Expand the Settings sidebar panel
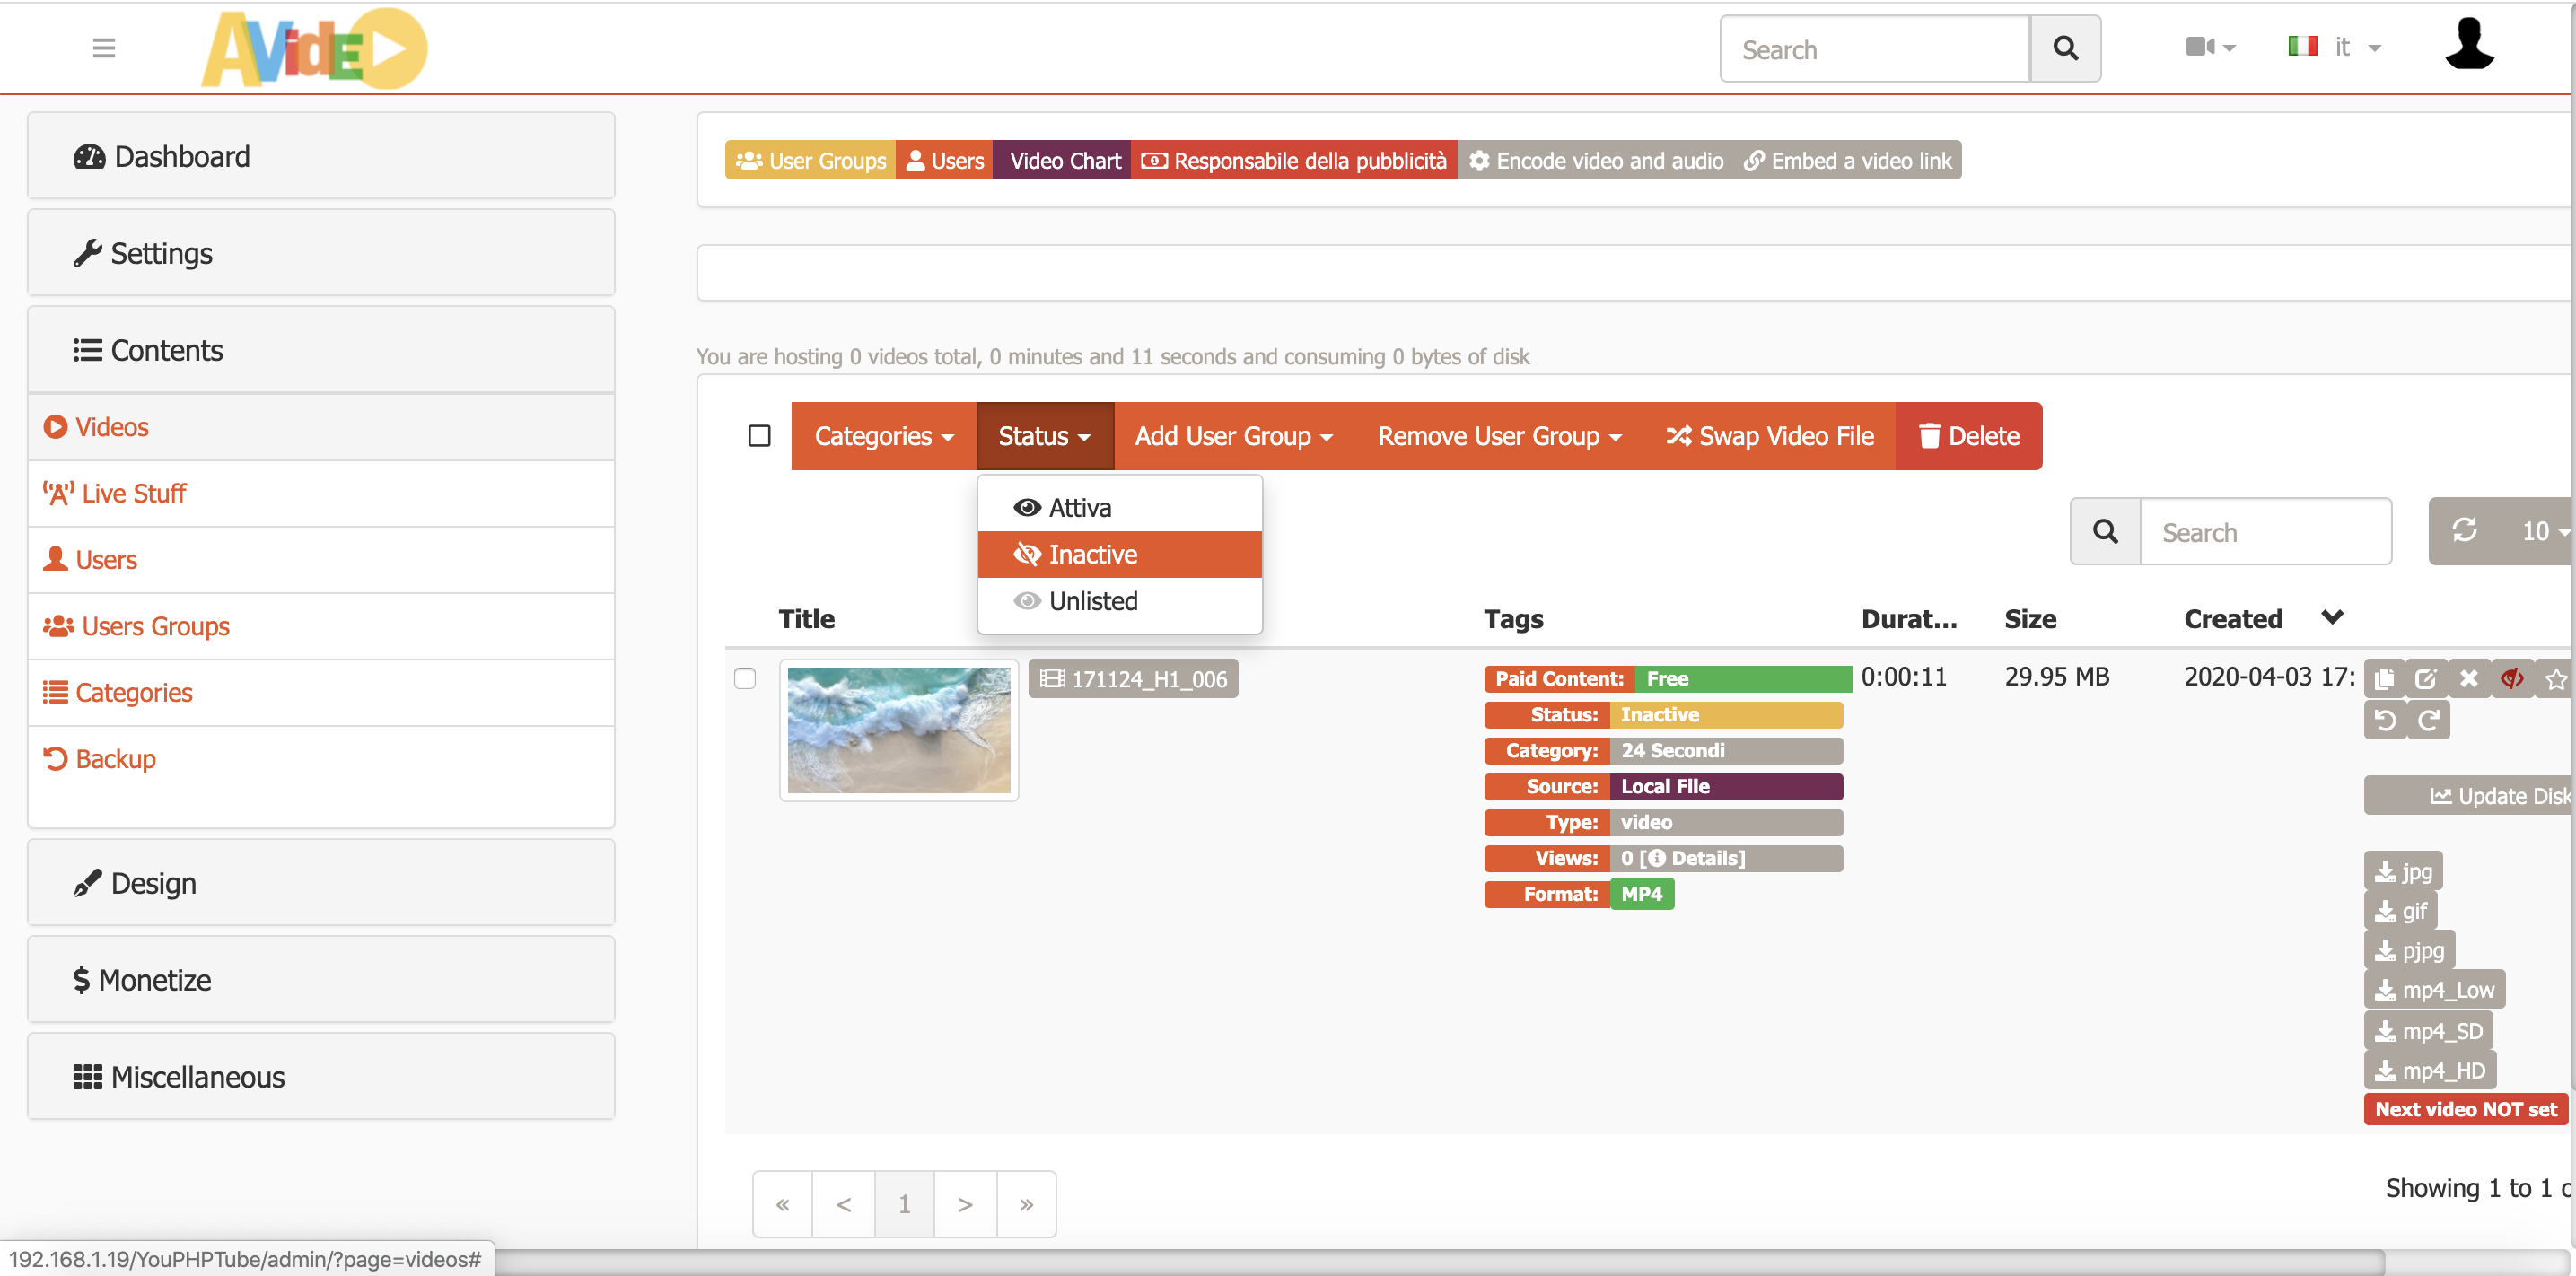Image resolution: width=2576 pixels, height=1276 pixels. [321, 253]
